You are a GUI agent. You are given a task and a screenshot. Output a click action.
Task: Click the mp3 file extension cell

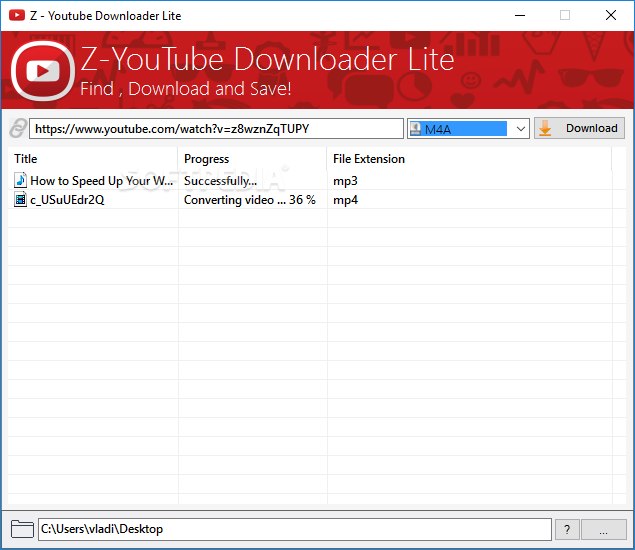(x=345, y=181)
